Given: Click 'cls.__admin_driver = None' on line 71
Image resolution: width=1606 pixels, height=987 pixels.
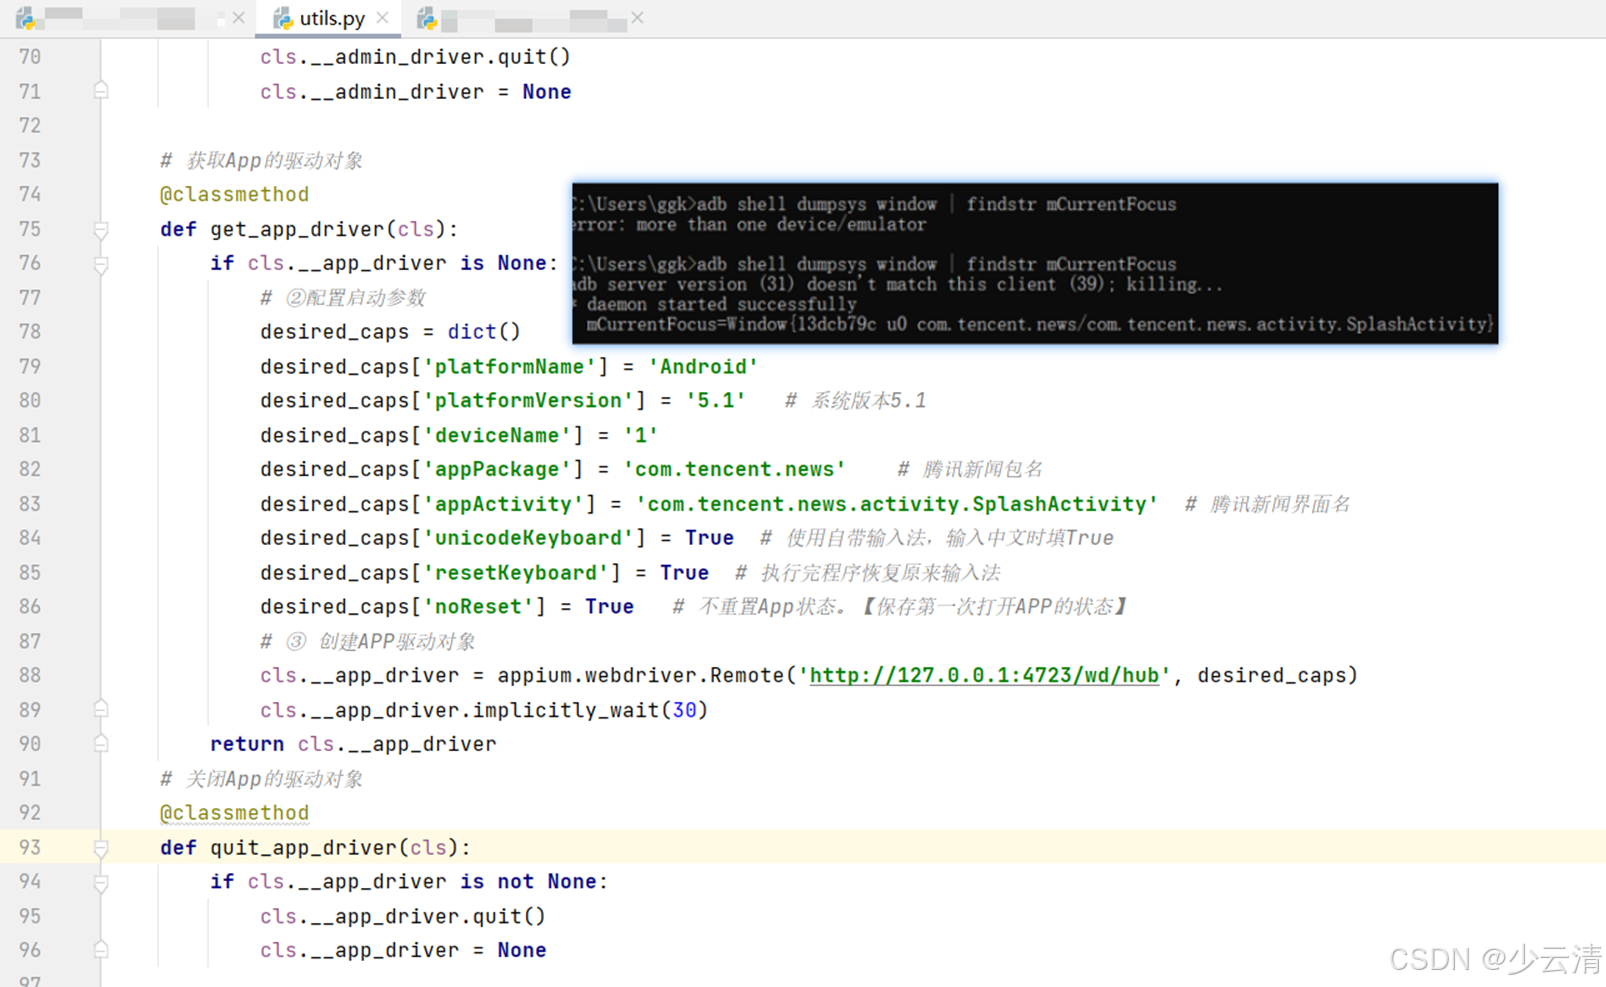Looking at the screenshot, I should pyautogui.click(x=415, y=91).
